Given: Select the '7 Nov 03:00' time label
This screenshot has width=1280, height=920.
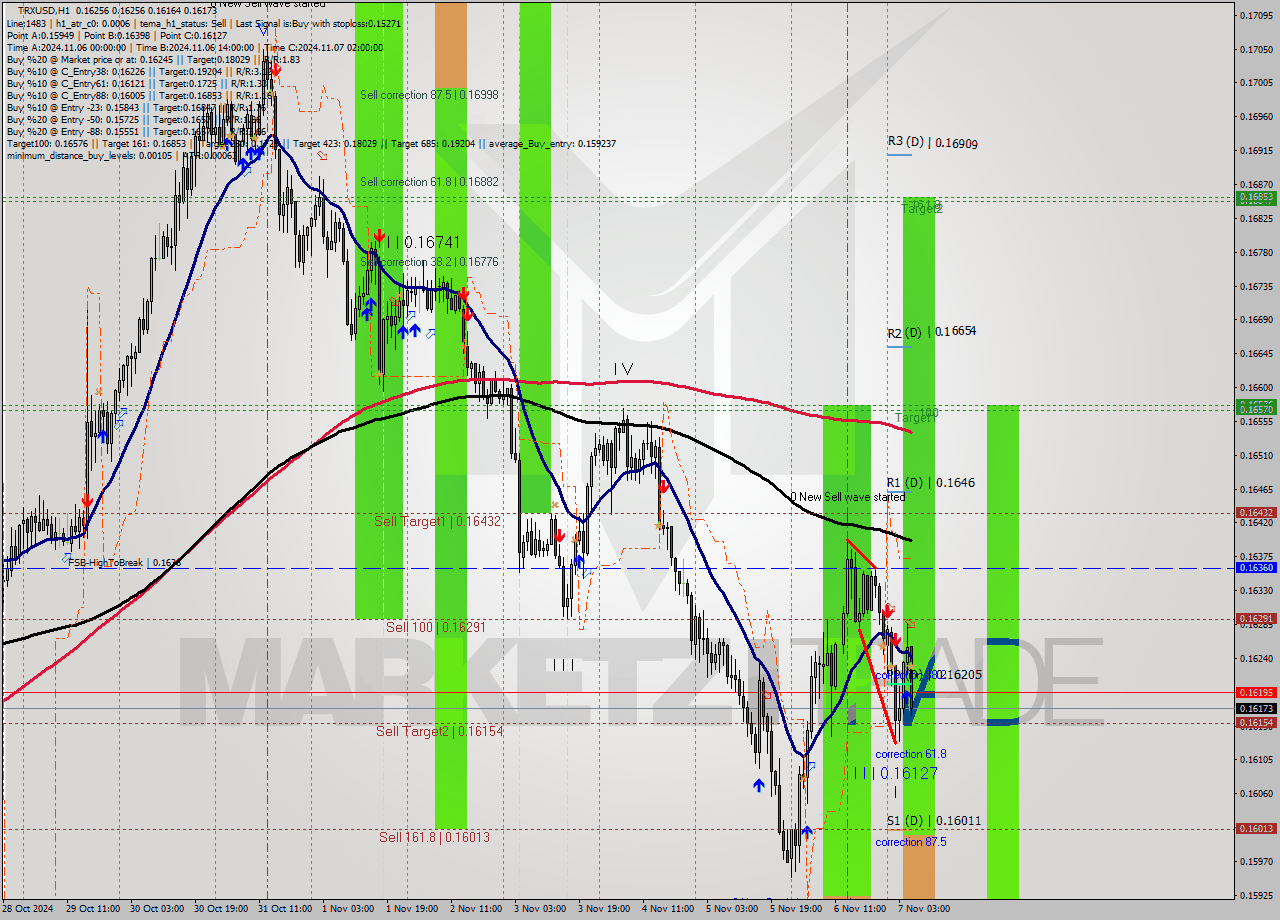Looking at the screenshot, I should [923, 909].
